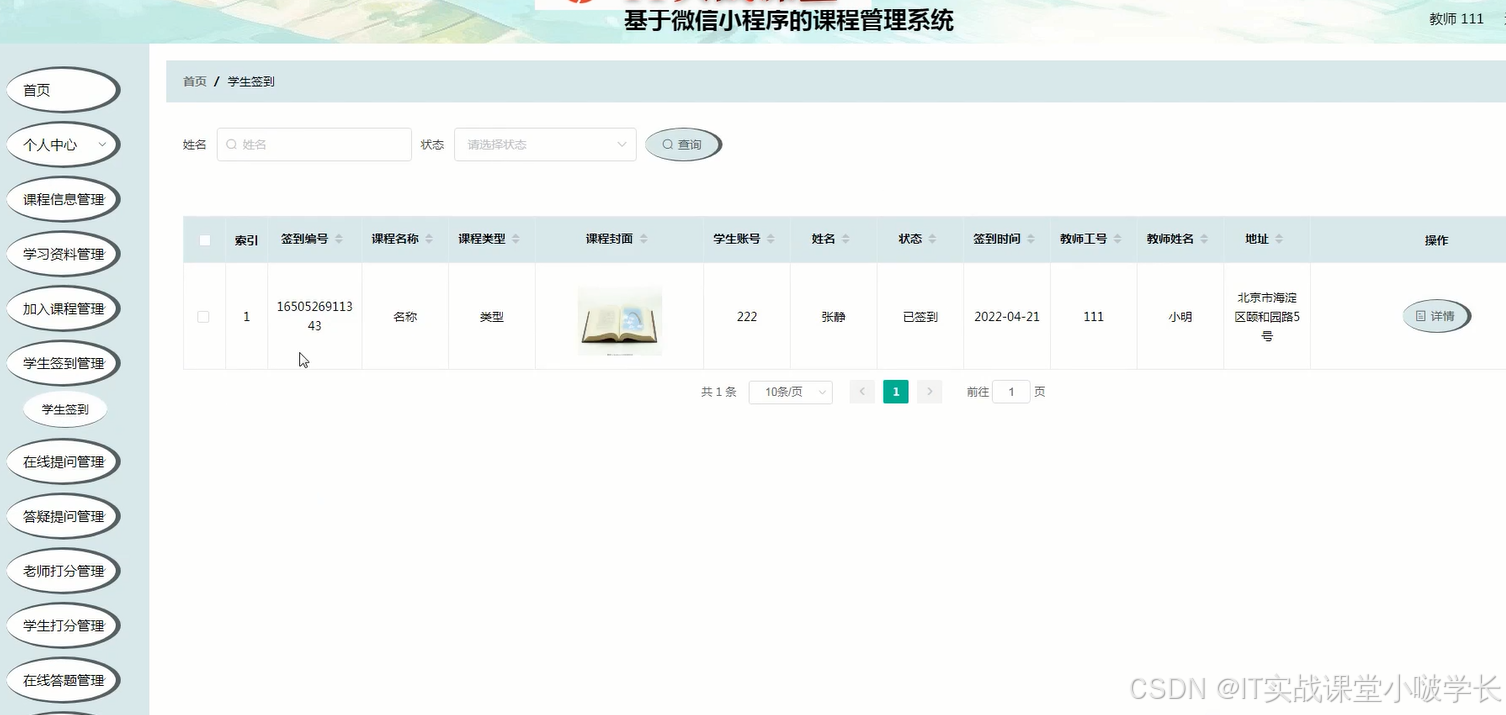Image resolution: width=1506 pixels, height=715 pixels.
Task: Open 在线答题管理 menu
Action: tap(63, 680)
